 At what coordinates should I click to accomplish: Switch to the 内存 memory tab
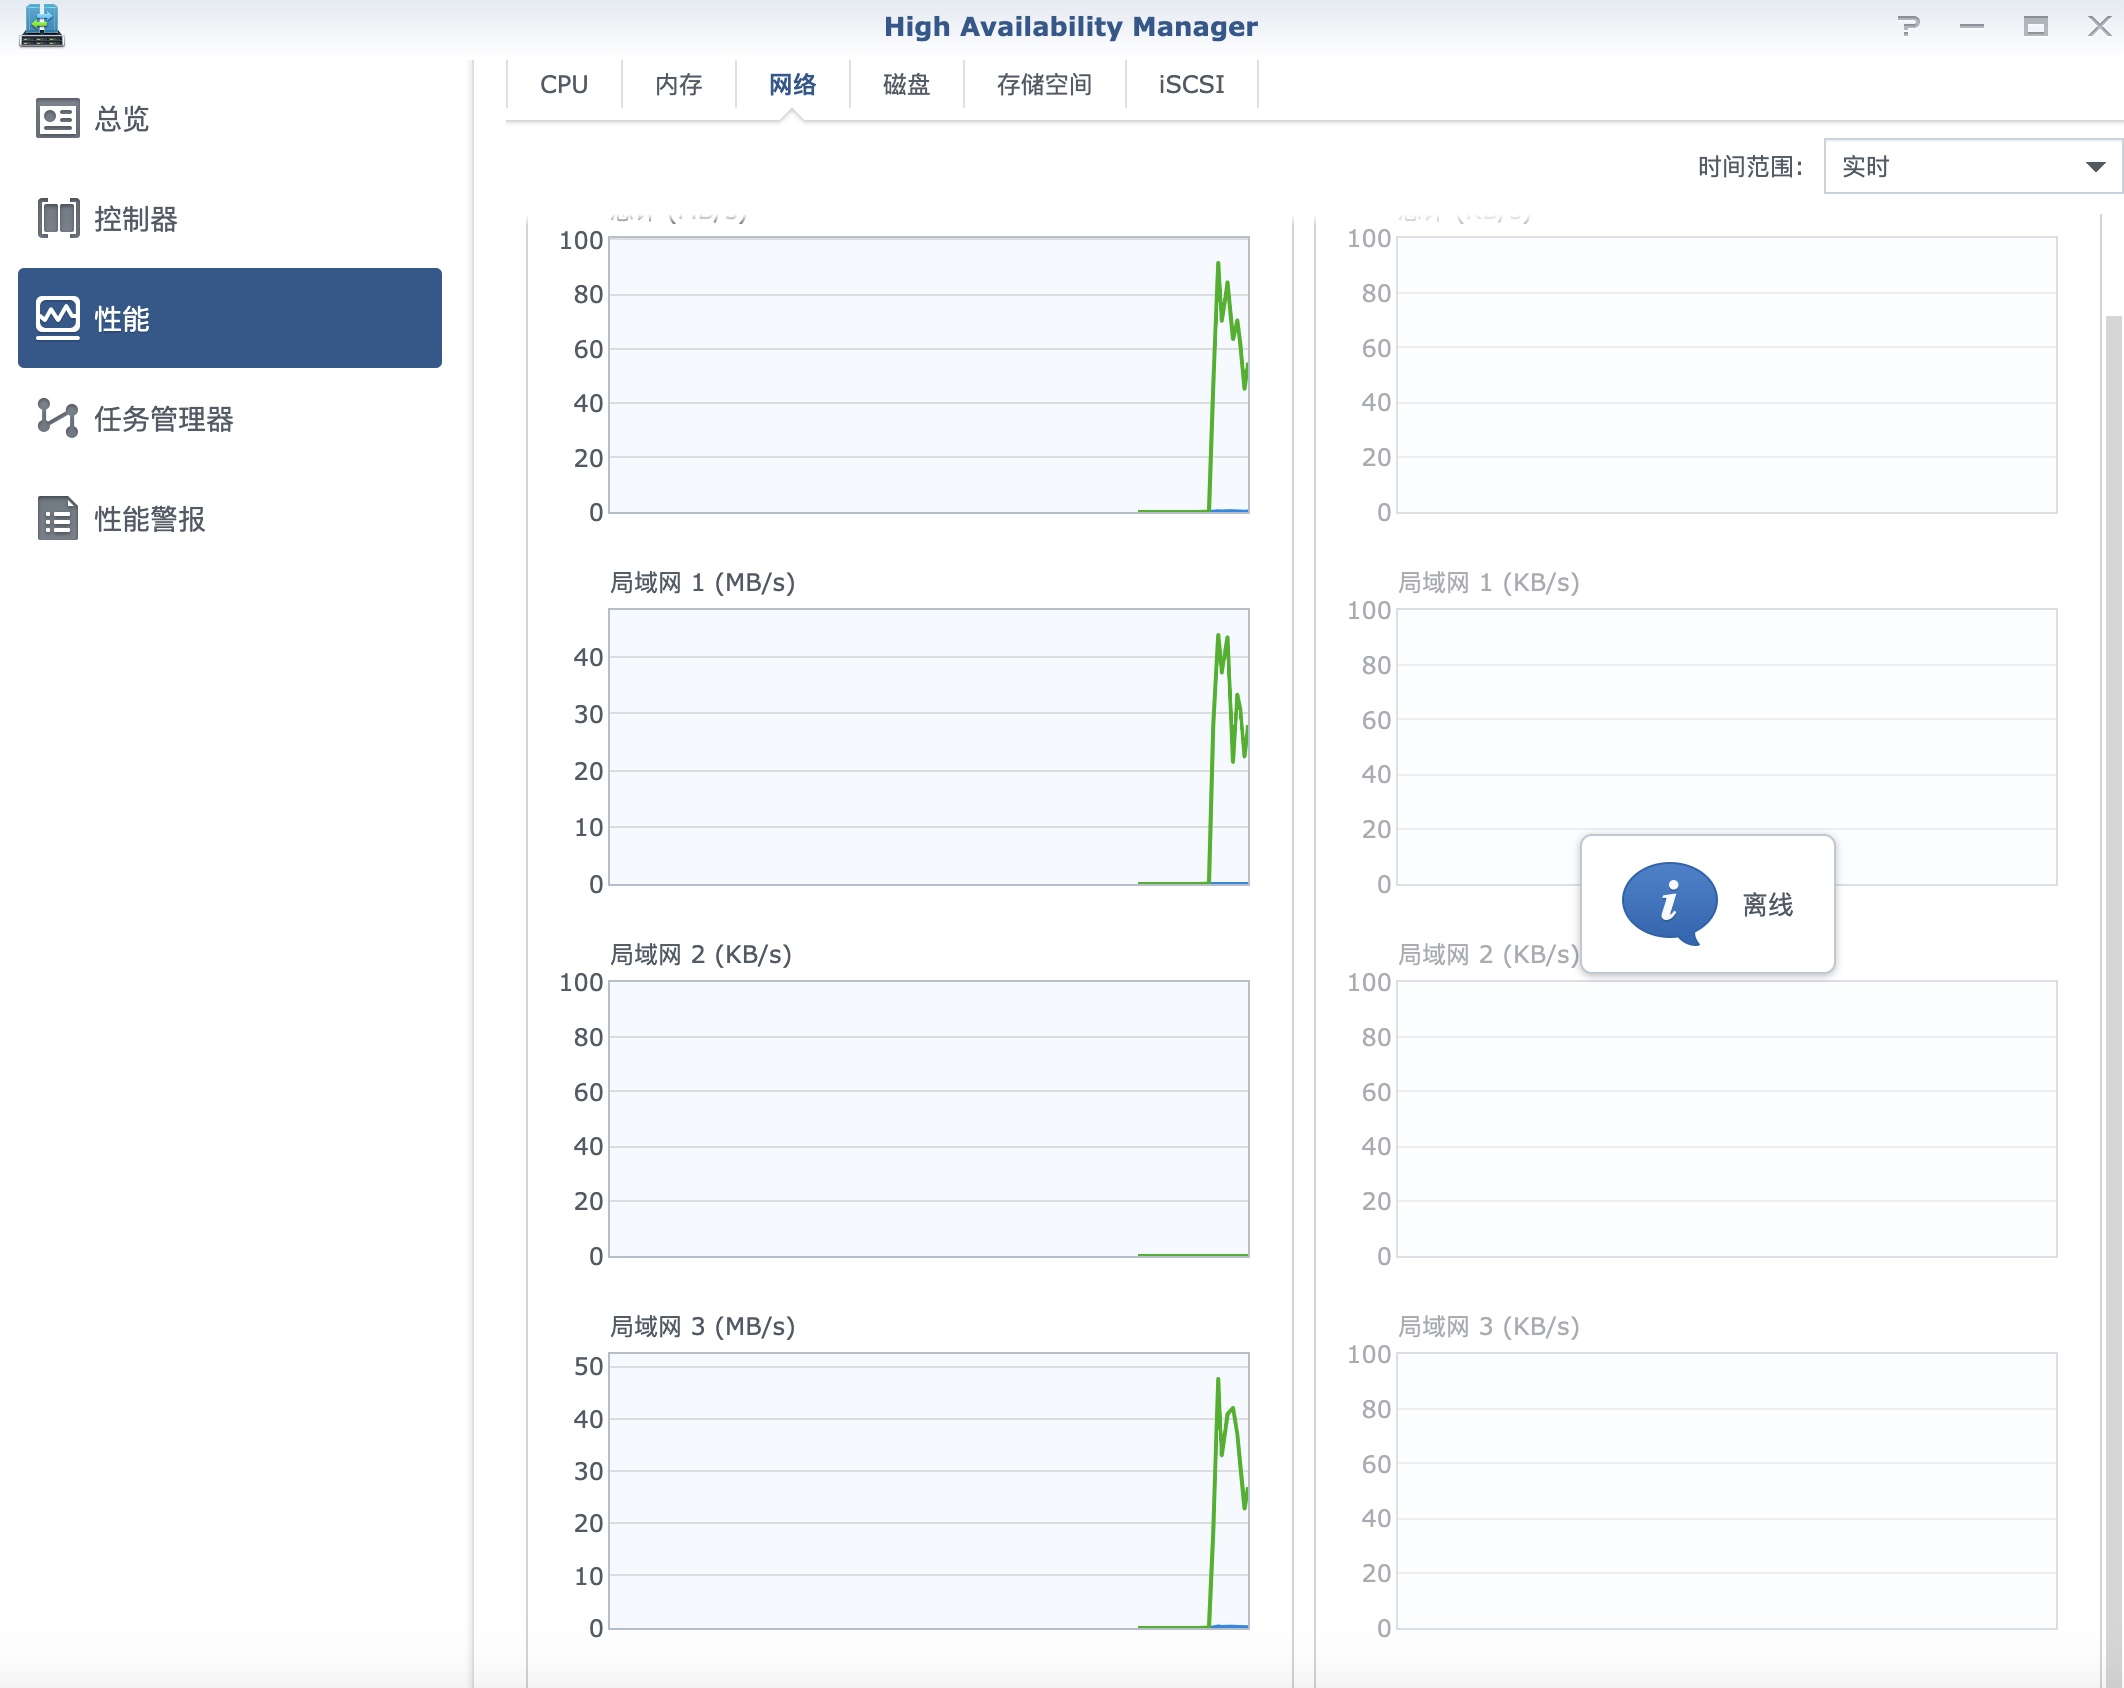coord(678,84)
